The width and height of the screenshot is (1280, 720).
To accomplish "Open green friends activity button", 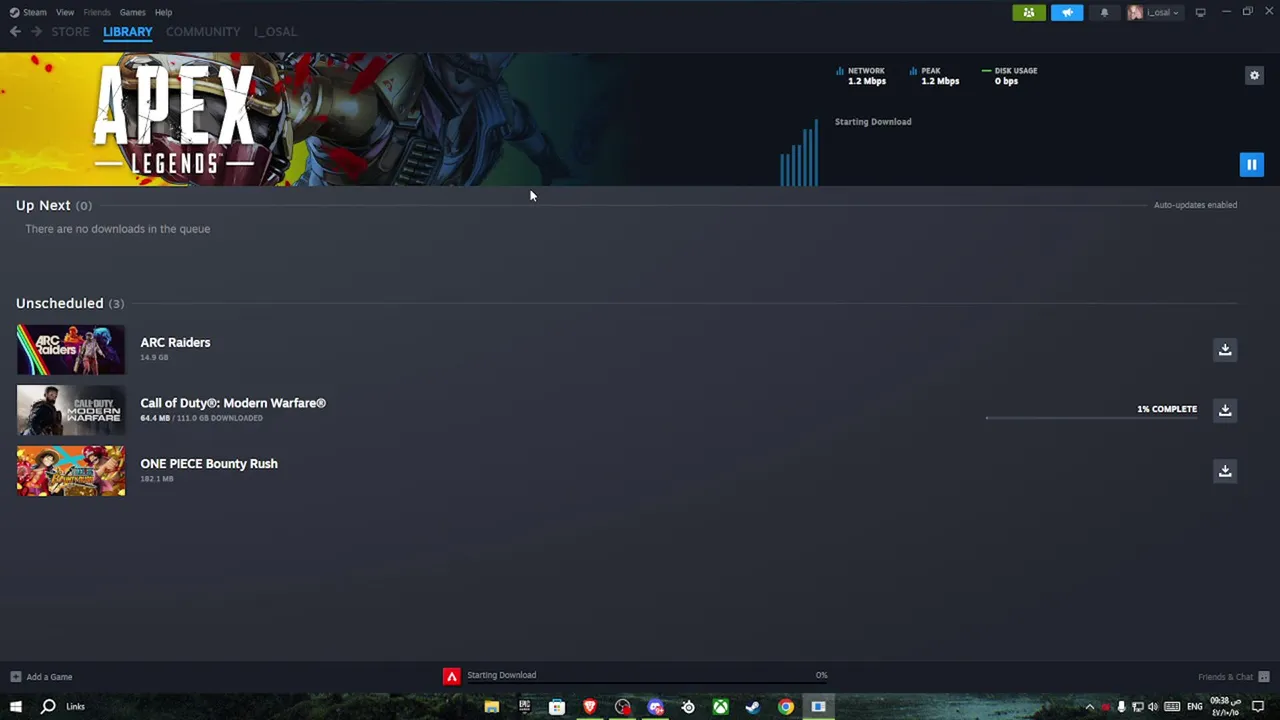I will [x=1029, y=12].
